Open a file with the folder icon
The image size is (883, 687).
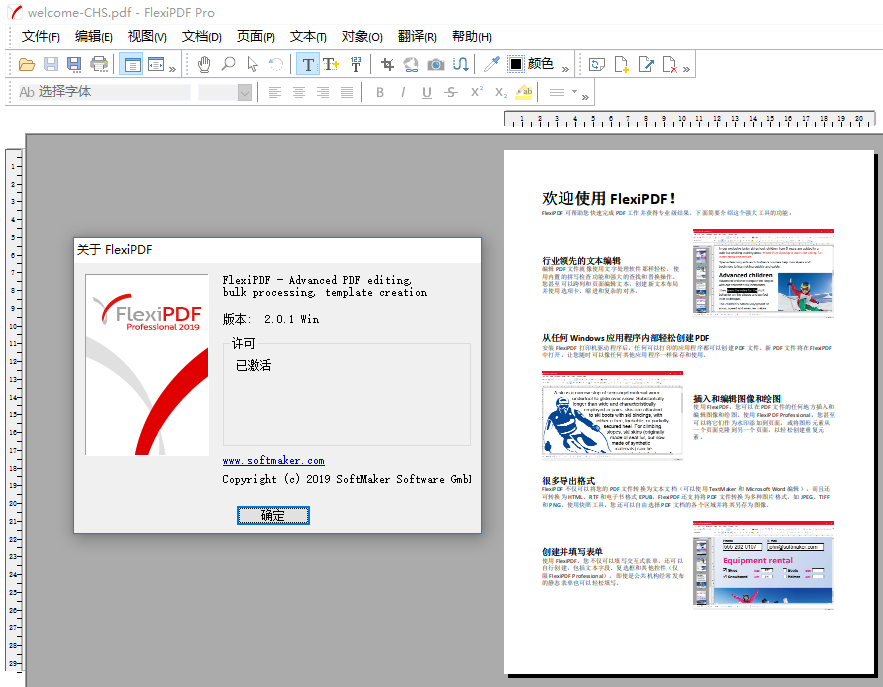click(26, 64)
